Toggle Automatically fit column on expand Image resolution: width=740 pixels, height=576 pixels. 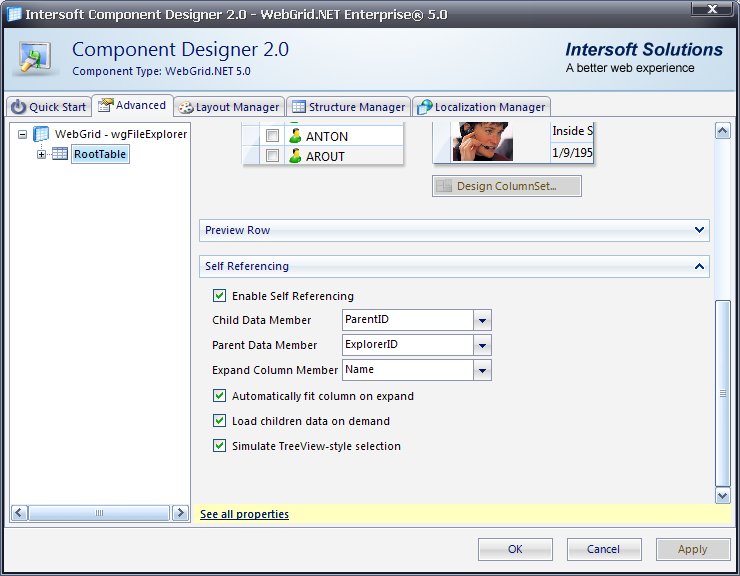click(219, 396)
